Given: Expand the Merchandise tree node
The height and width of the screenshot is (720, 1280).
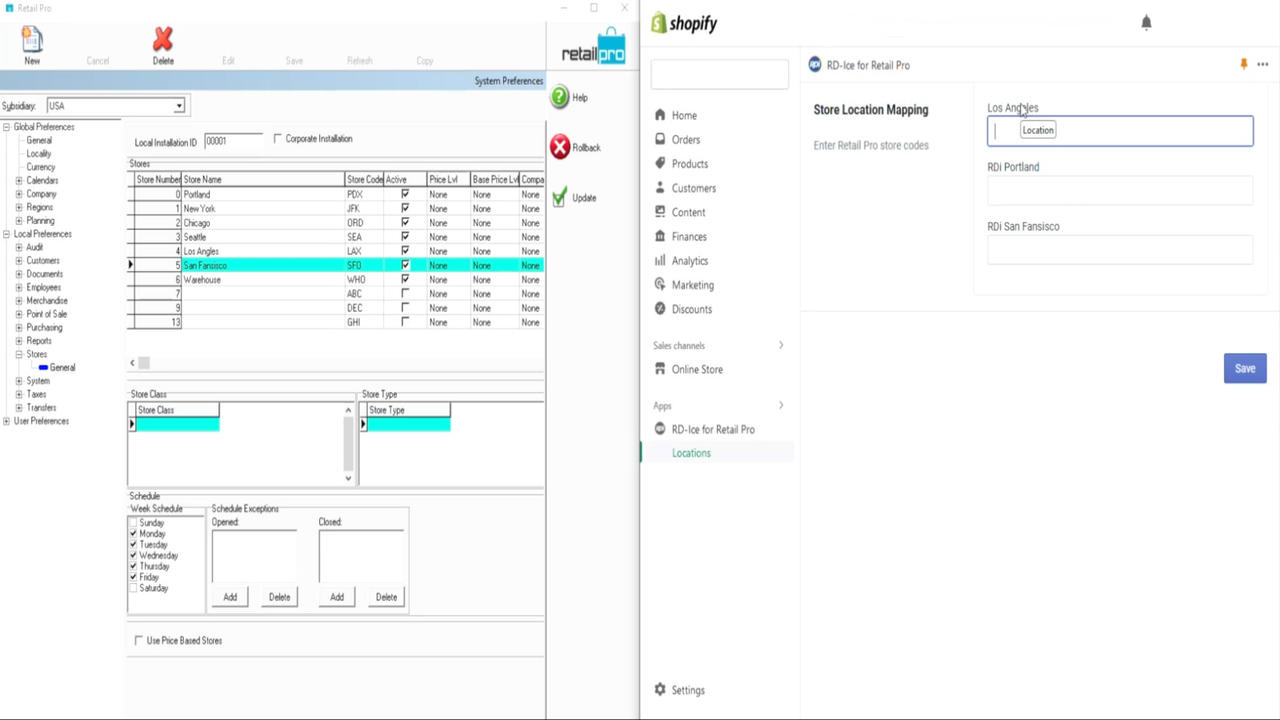Looking at the screenshot, I should 19,300.
